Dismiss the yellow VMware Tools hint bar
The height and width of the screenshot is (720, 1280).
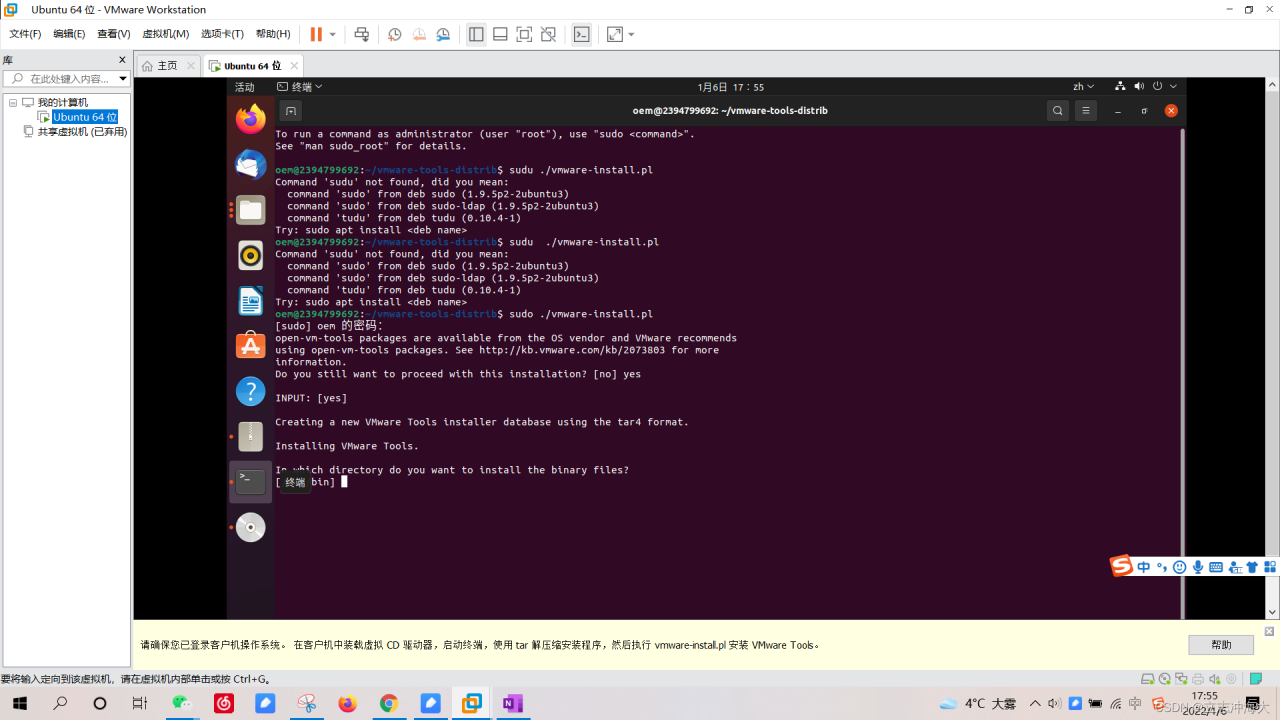pyautogui.click(x=1269, y=631)
